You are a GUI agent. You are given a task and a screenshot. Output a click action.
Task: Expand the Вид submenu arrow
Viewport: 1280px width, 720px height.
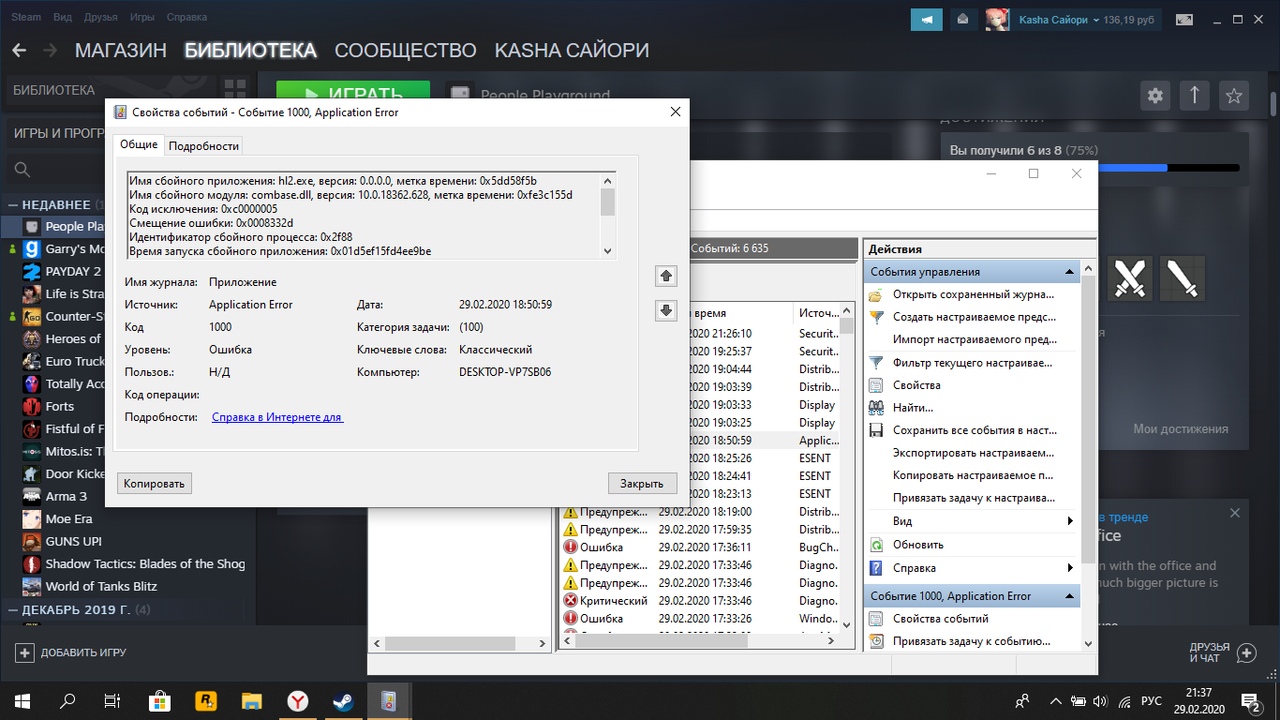pos(1069,521)
